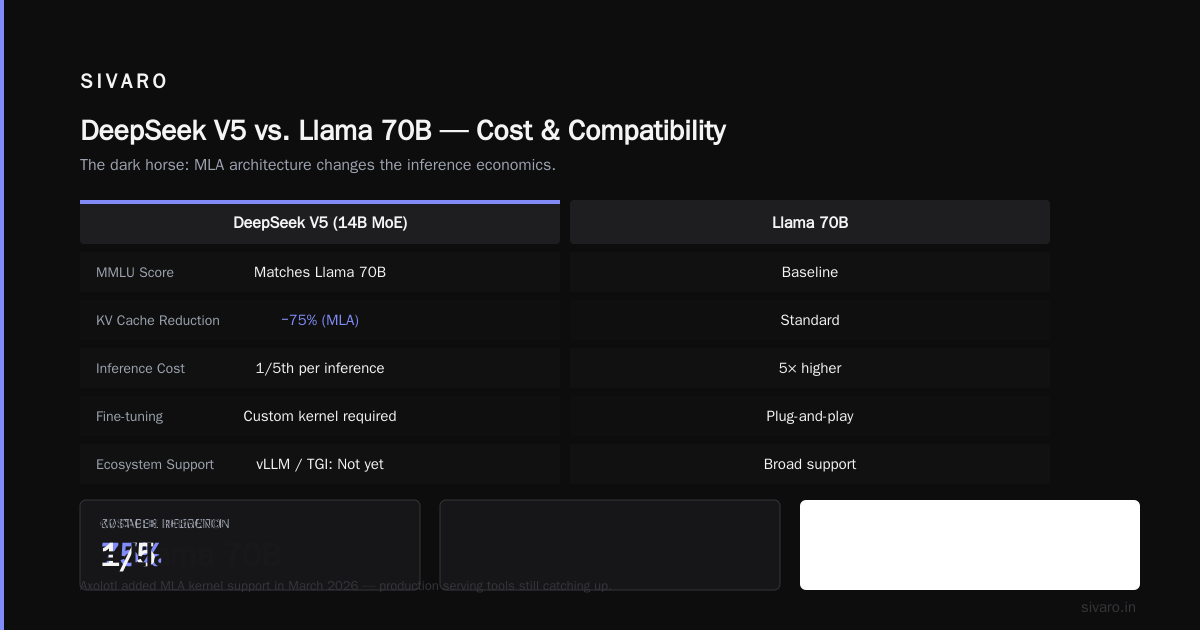Viewport: 1200px width, 630px height.
Task: Select the 'DeepSeek V5 (14B MoE)' column header
Action: [320, 223]
